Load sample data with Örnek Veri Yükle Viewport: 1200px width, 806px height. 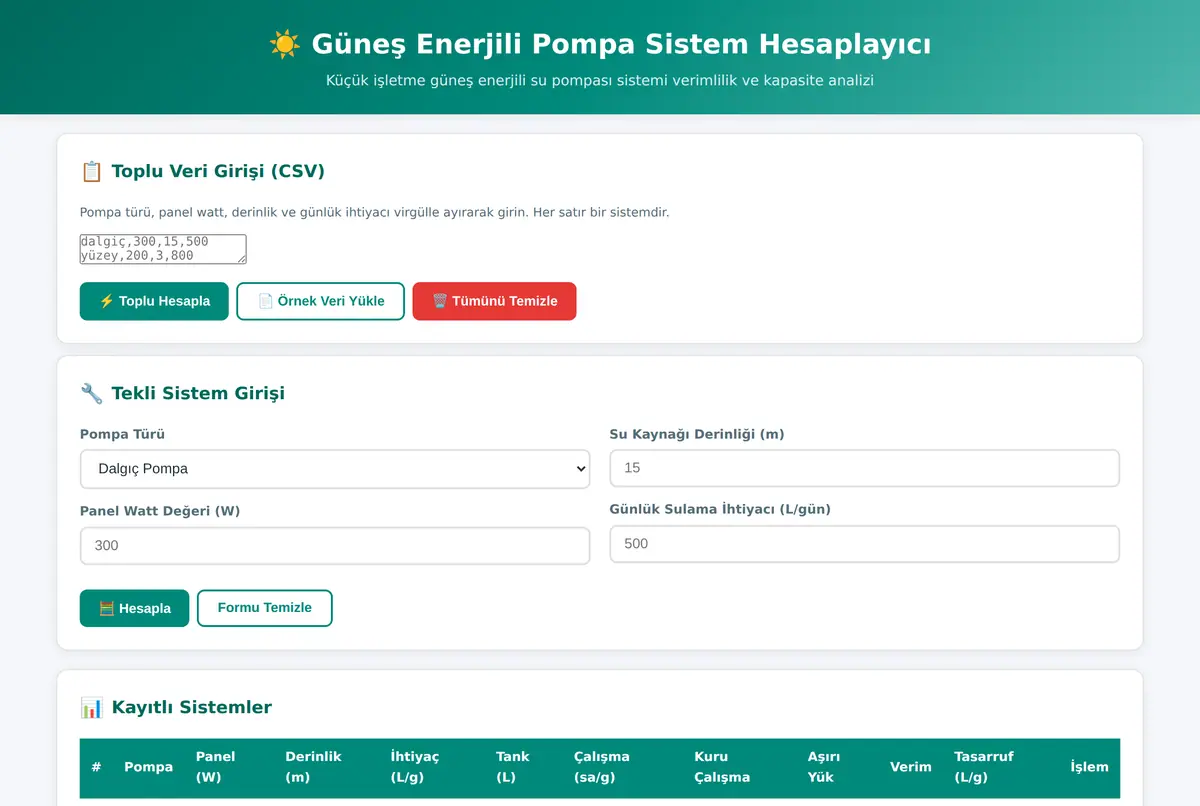[x=321, y=301]
